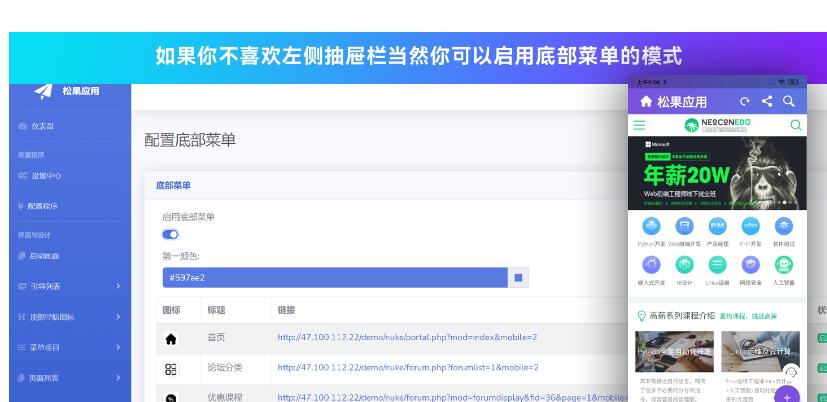Tap the Python全能自动化开发 course thumbnail
Image resolution: width=827 pixels, height=402 pixels.
pos(675,352)
